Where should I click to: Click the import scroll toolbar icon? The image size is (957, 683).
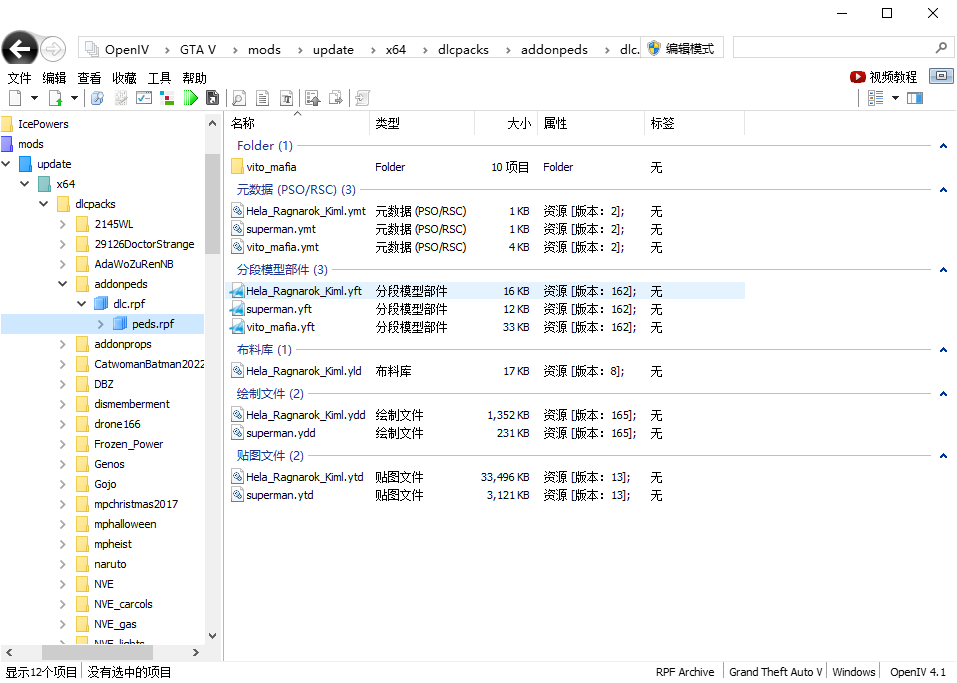coord(363,98)
